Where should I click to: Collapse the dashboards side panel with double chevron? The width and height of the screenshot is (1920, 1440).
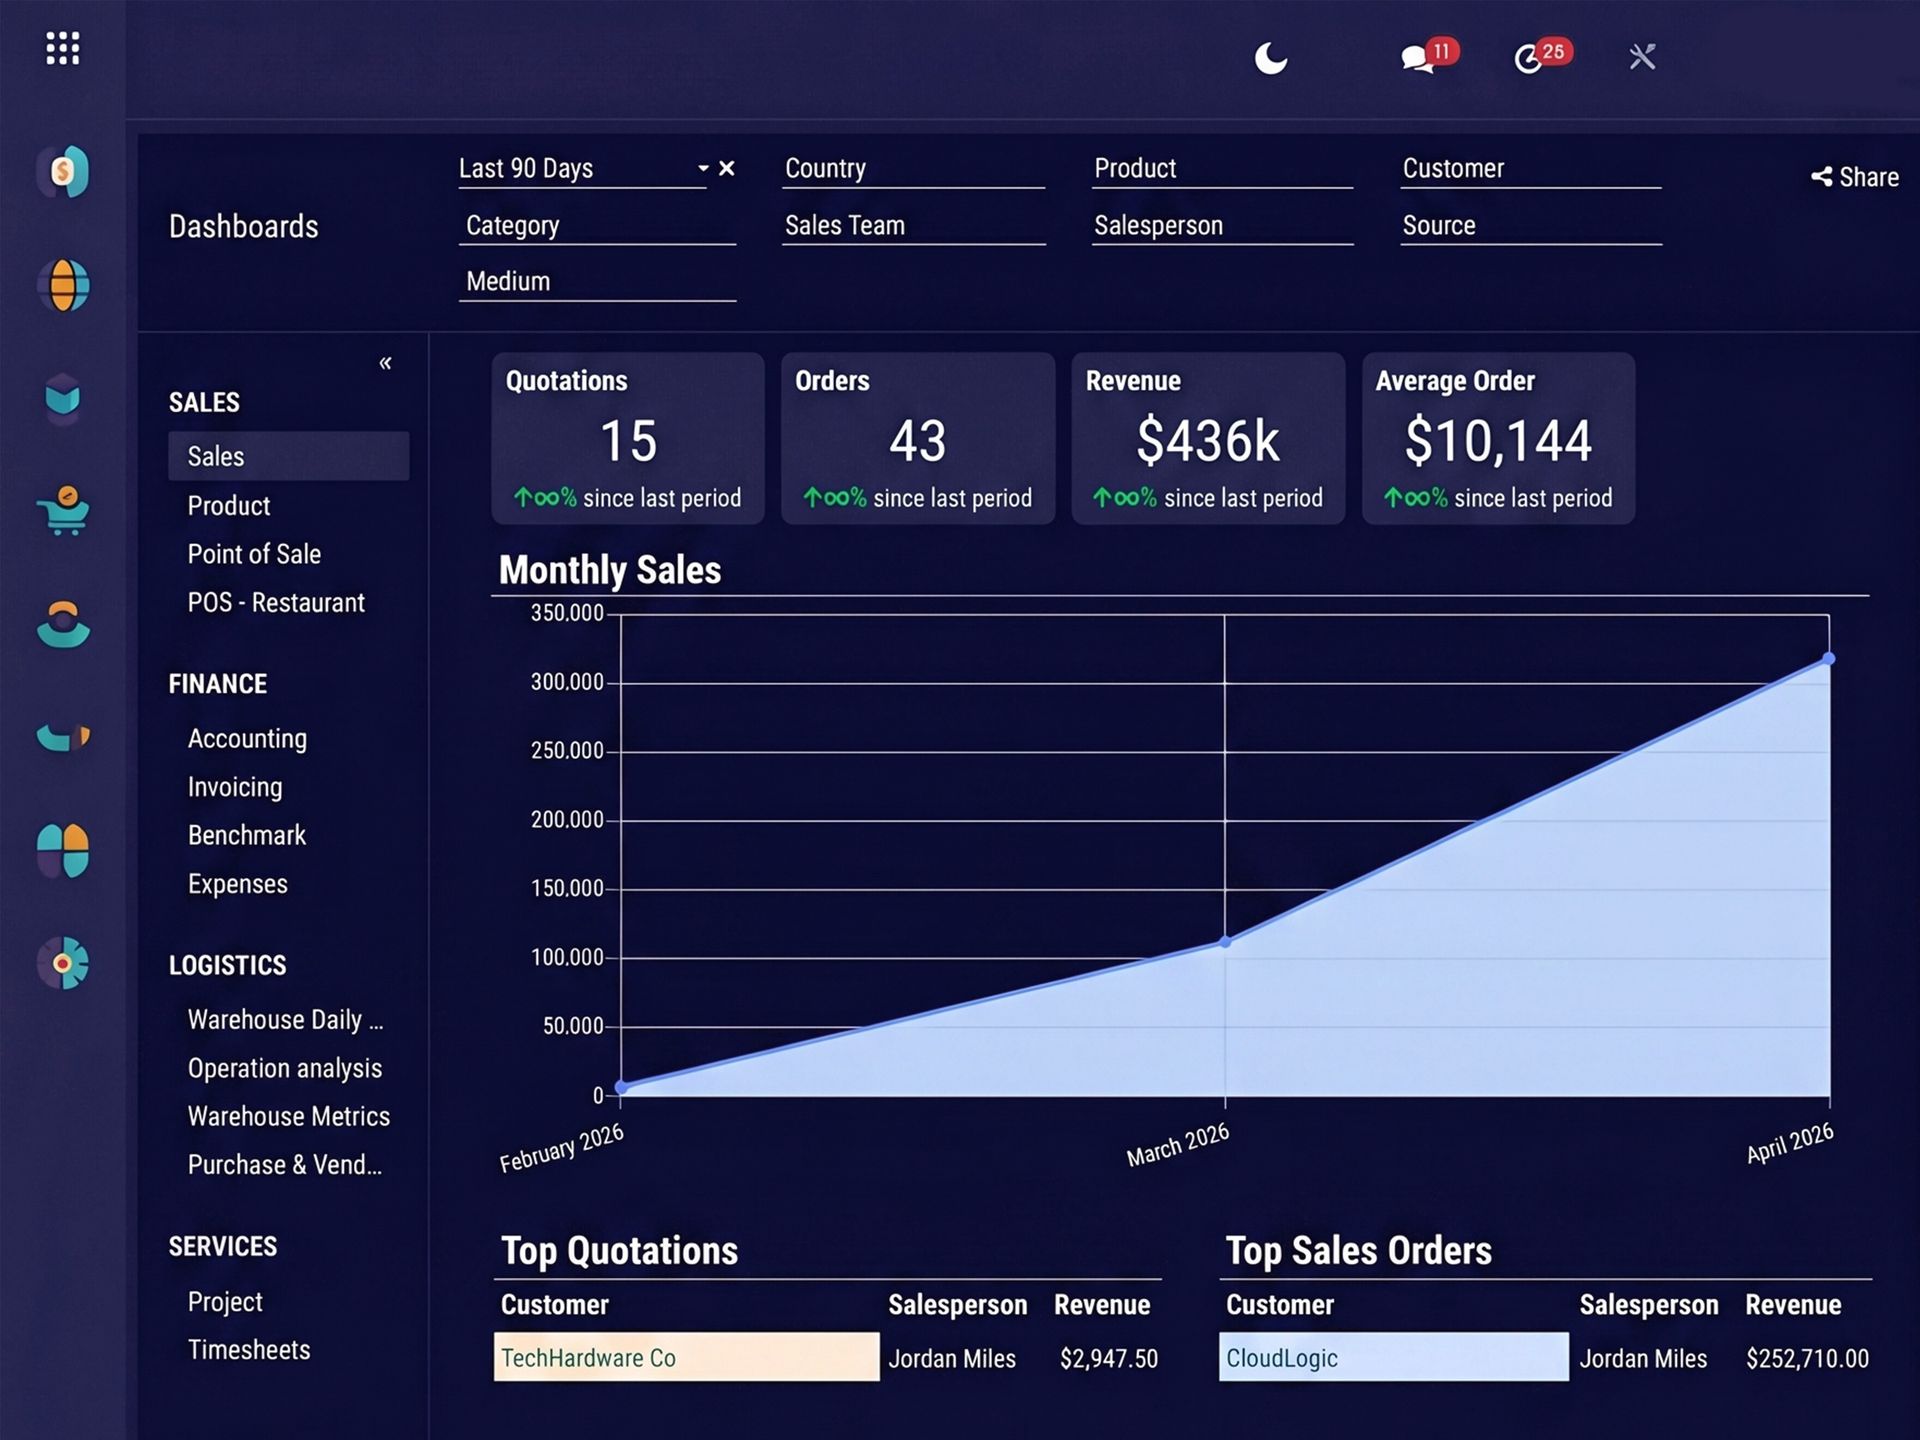(385, 363)
